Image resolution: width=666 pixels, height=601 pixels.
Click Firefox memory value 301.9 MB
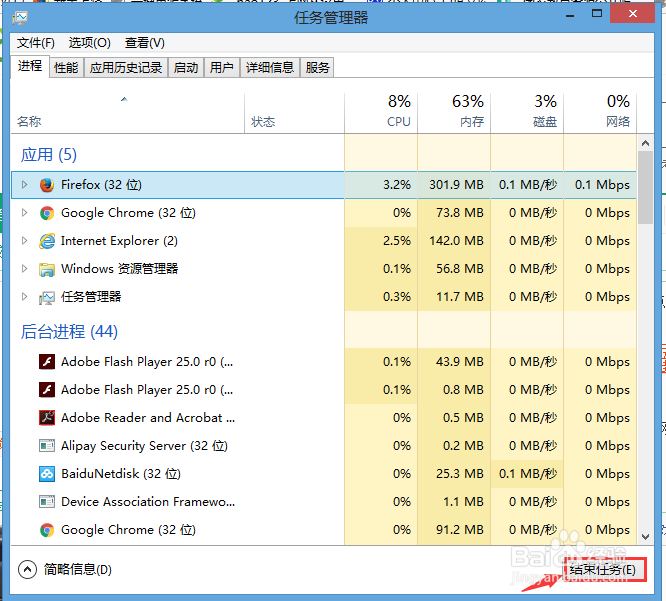(456, 185)
